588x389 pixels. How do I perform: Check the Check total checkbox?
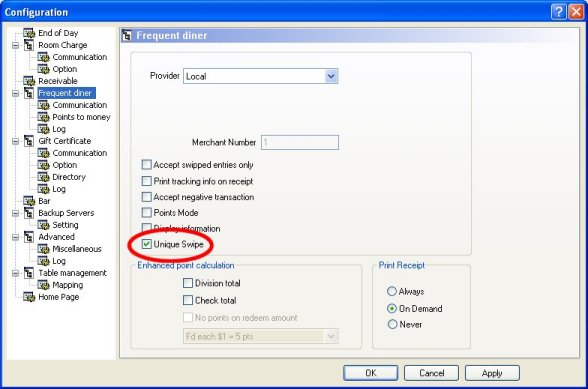click(x=188, y=300)
